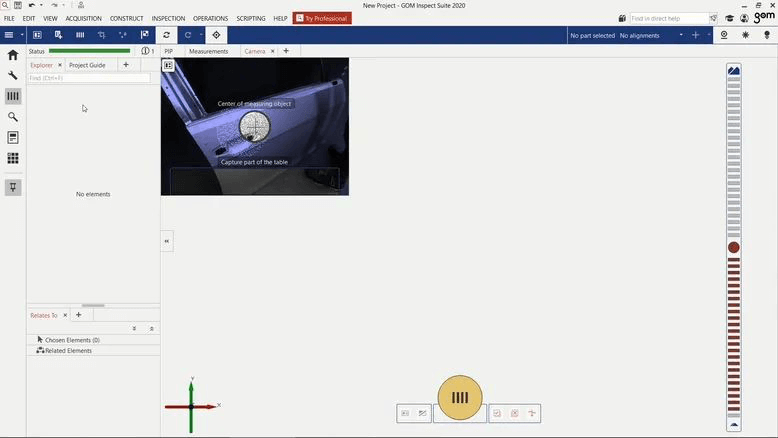The image size is (778, 438).
Task: Open the OPERATIONS menu
Action: pos(210,18)
